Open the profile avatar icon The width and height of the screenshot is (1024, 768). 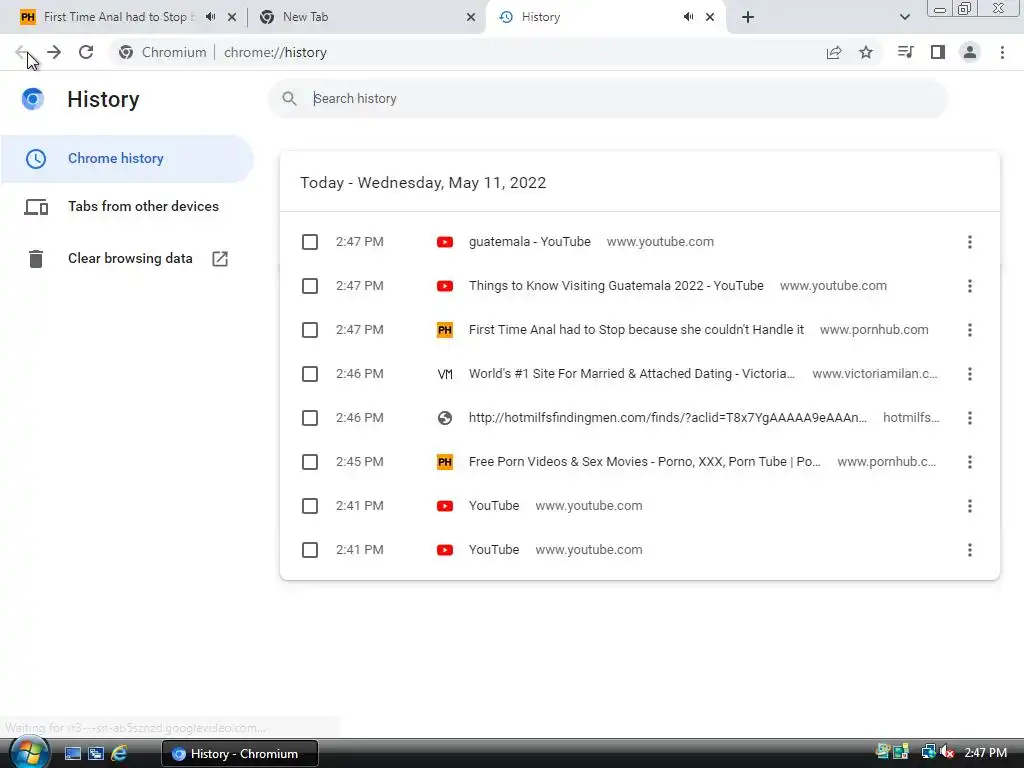click(970, 52)
